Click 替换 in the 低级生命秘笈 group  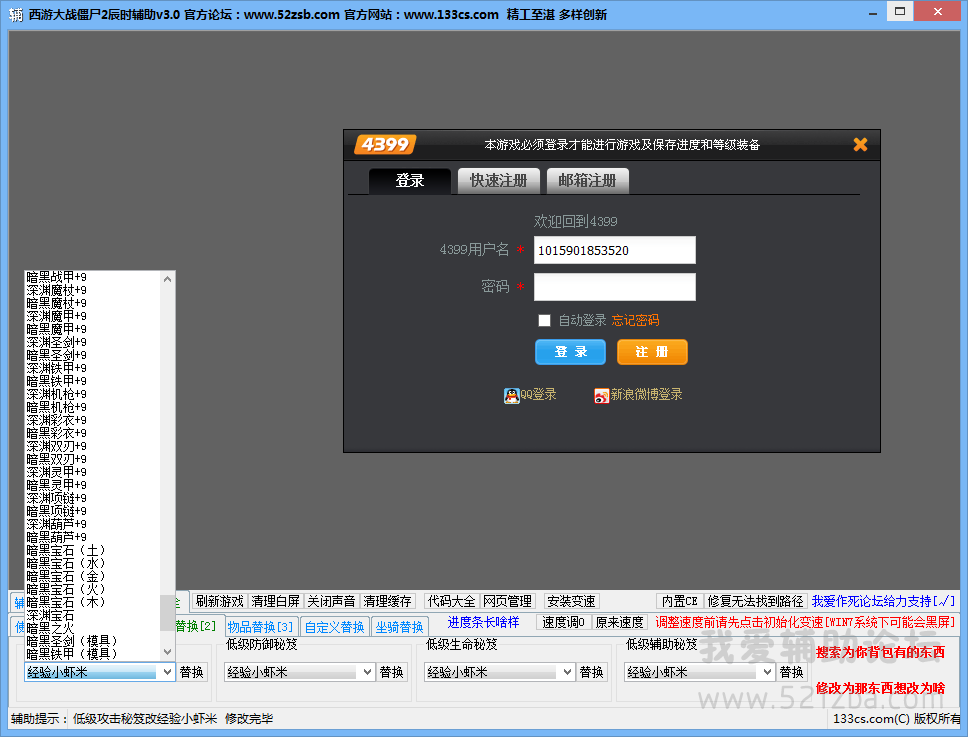pyautogui.click(x=591, y=672)
